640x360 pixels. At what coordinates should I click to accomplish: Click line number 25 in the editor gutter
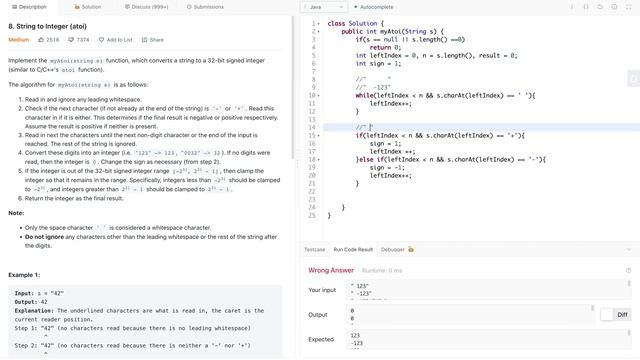pos(312,216)
